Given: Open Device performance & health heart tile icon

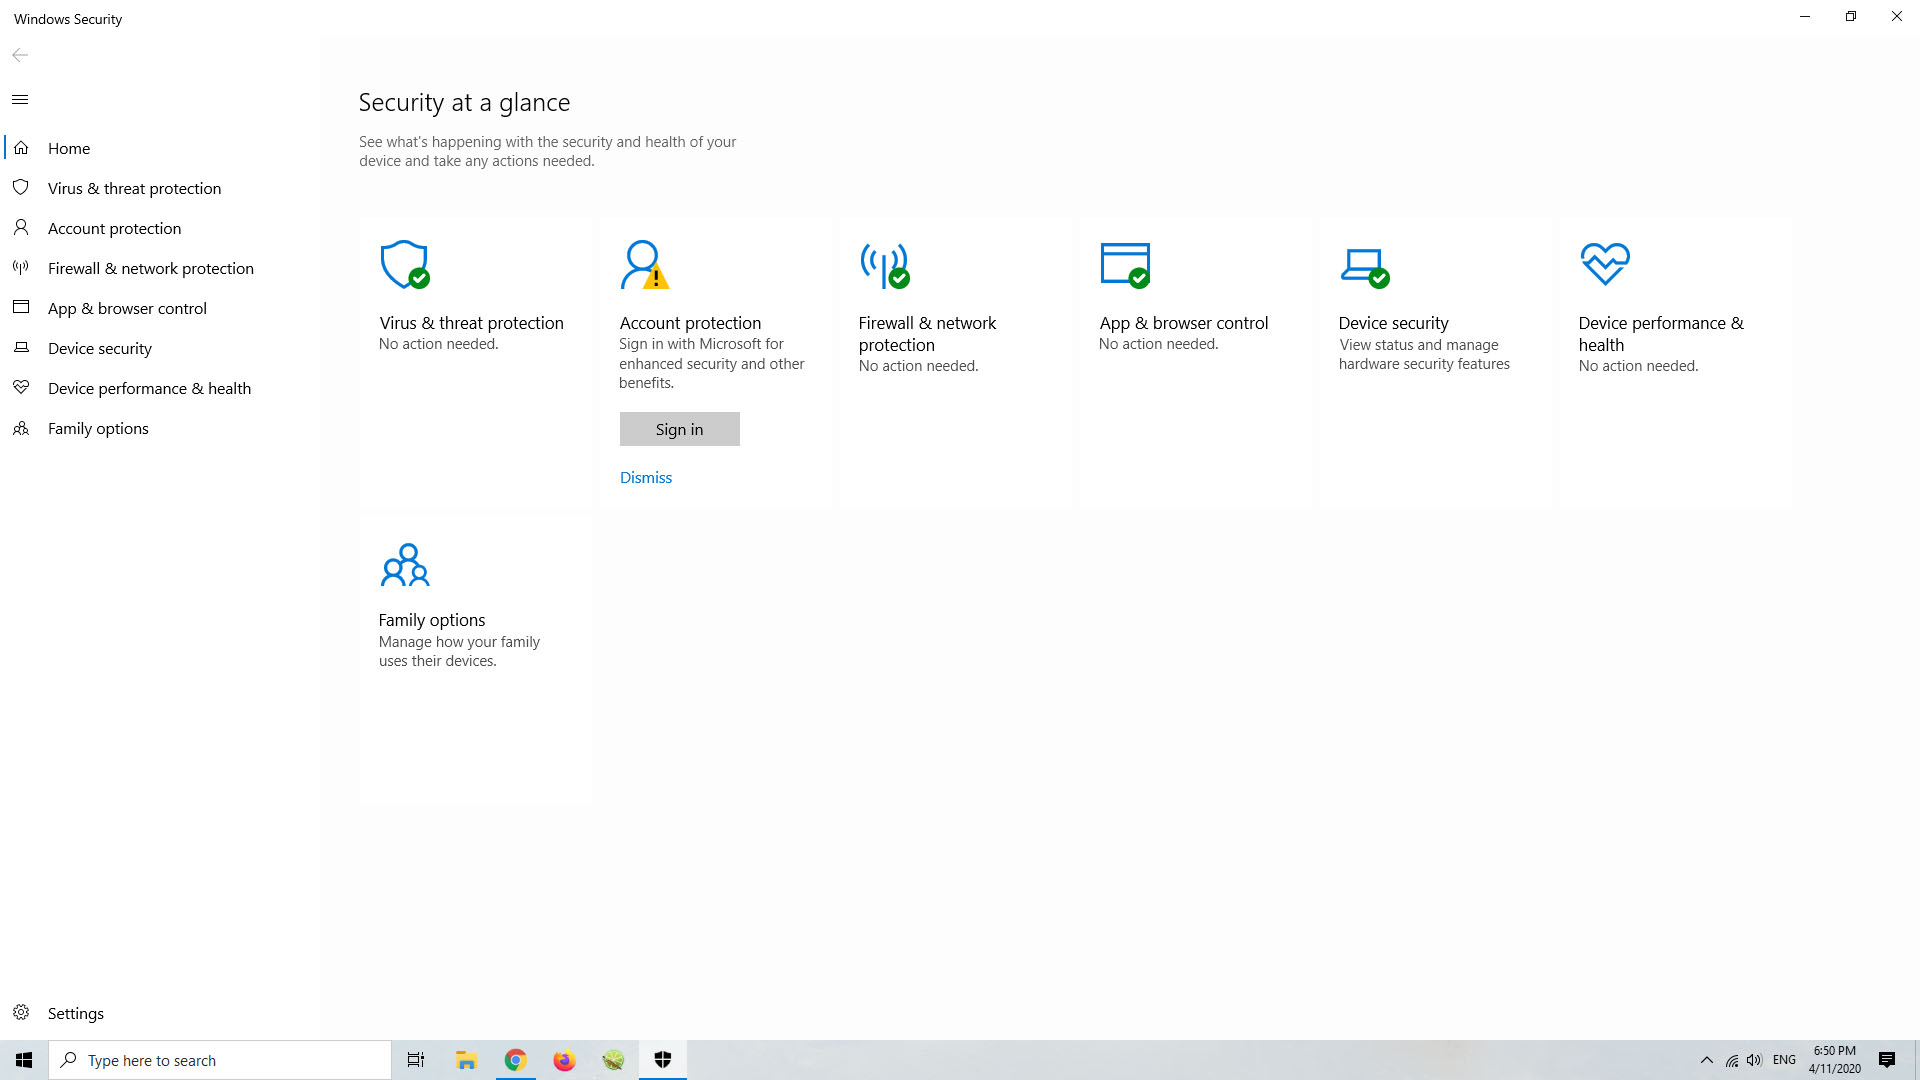Looking at the screenshot, I should [x=1605, y=264].
